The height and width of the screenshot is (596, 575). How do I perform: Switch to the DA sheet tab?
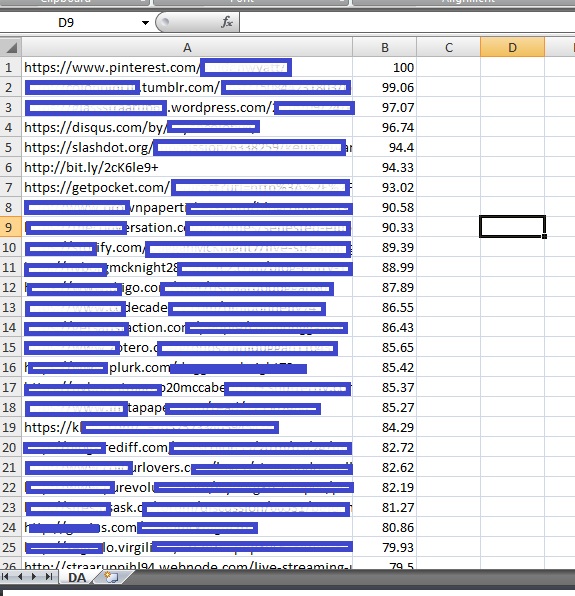(x=77, y=578)
